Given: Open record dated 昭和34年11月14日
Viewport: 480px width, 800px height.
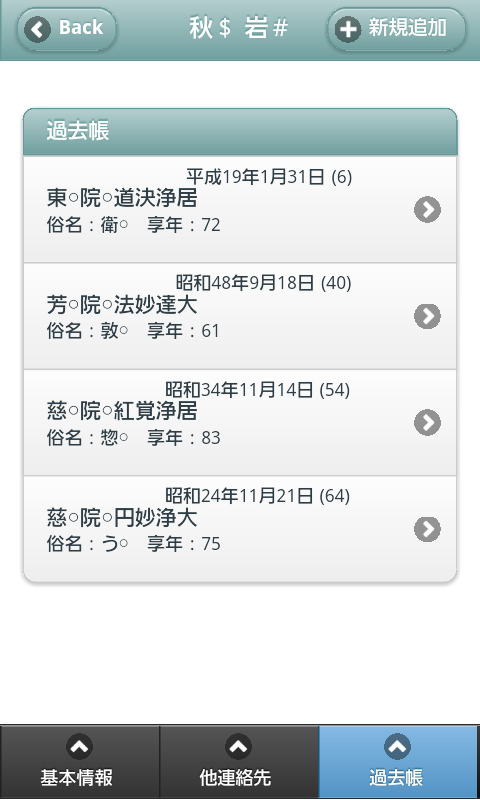Looking at the screenshot, I should 240,422.
